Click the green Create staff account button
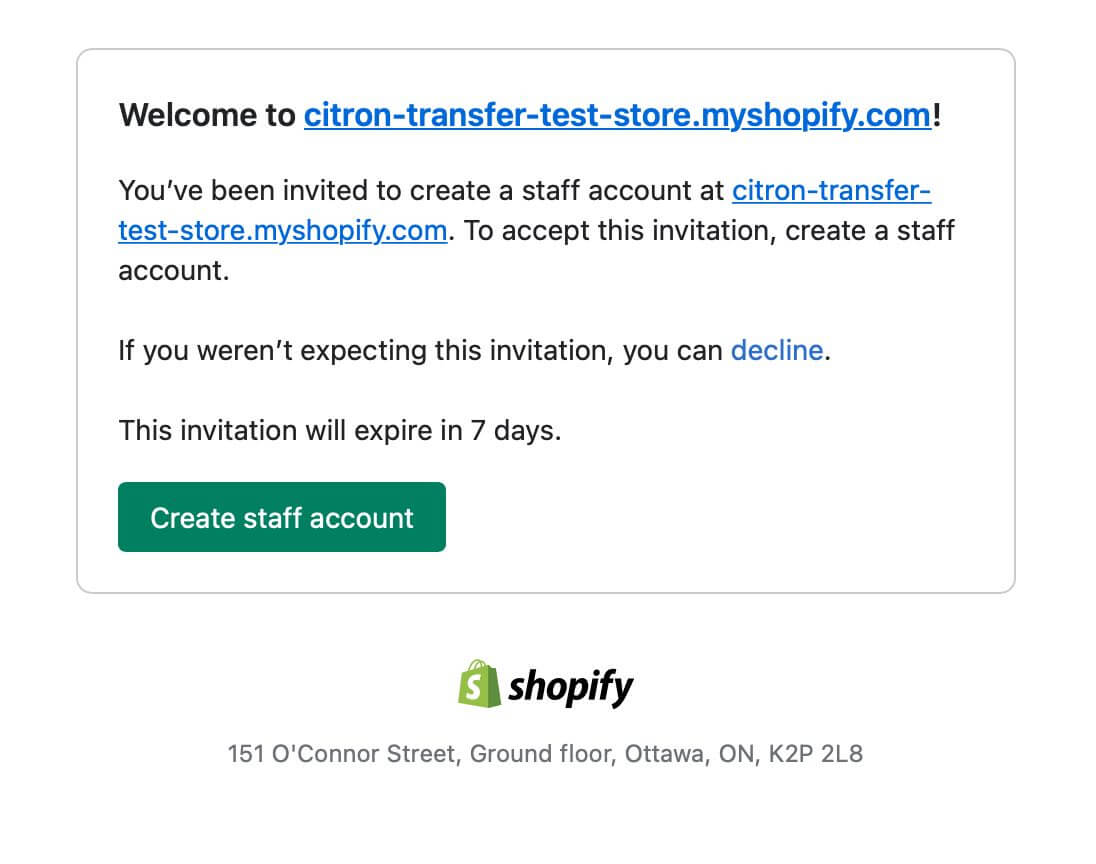The width and height of the screenshot is (1096, 864). pyautogui.click(x=282, y=517)
